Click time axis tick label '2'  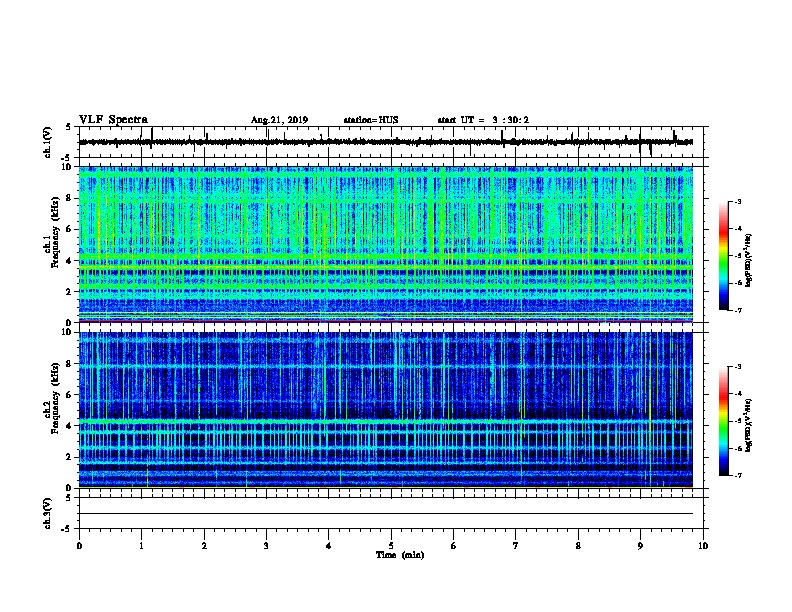[204, 546]
